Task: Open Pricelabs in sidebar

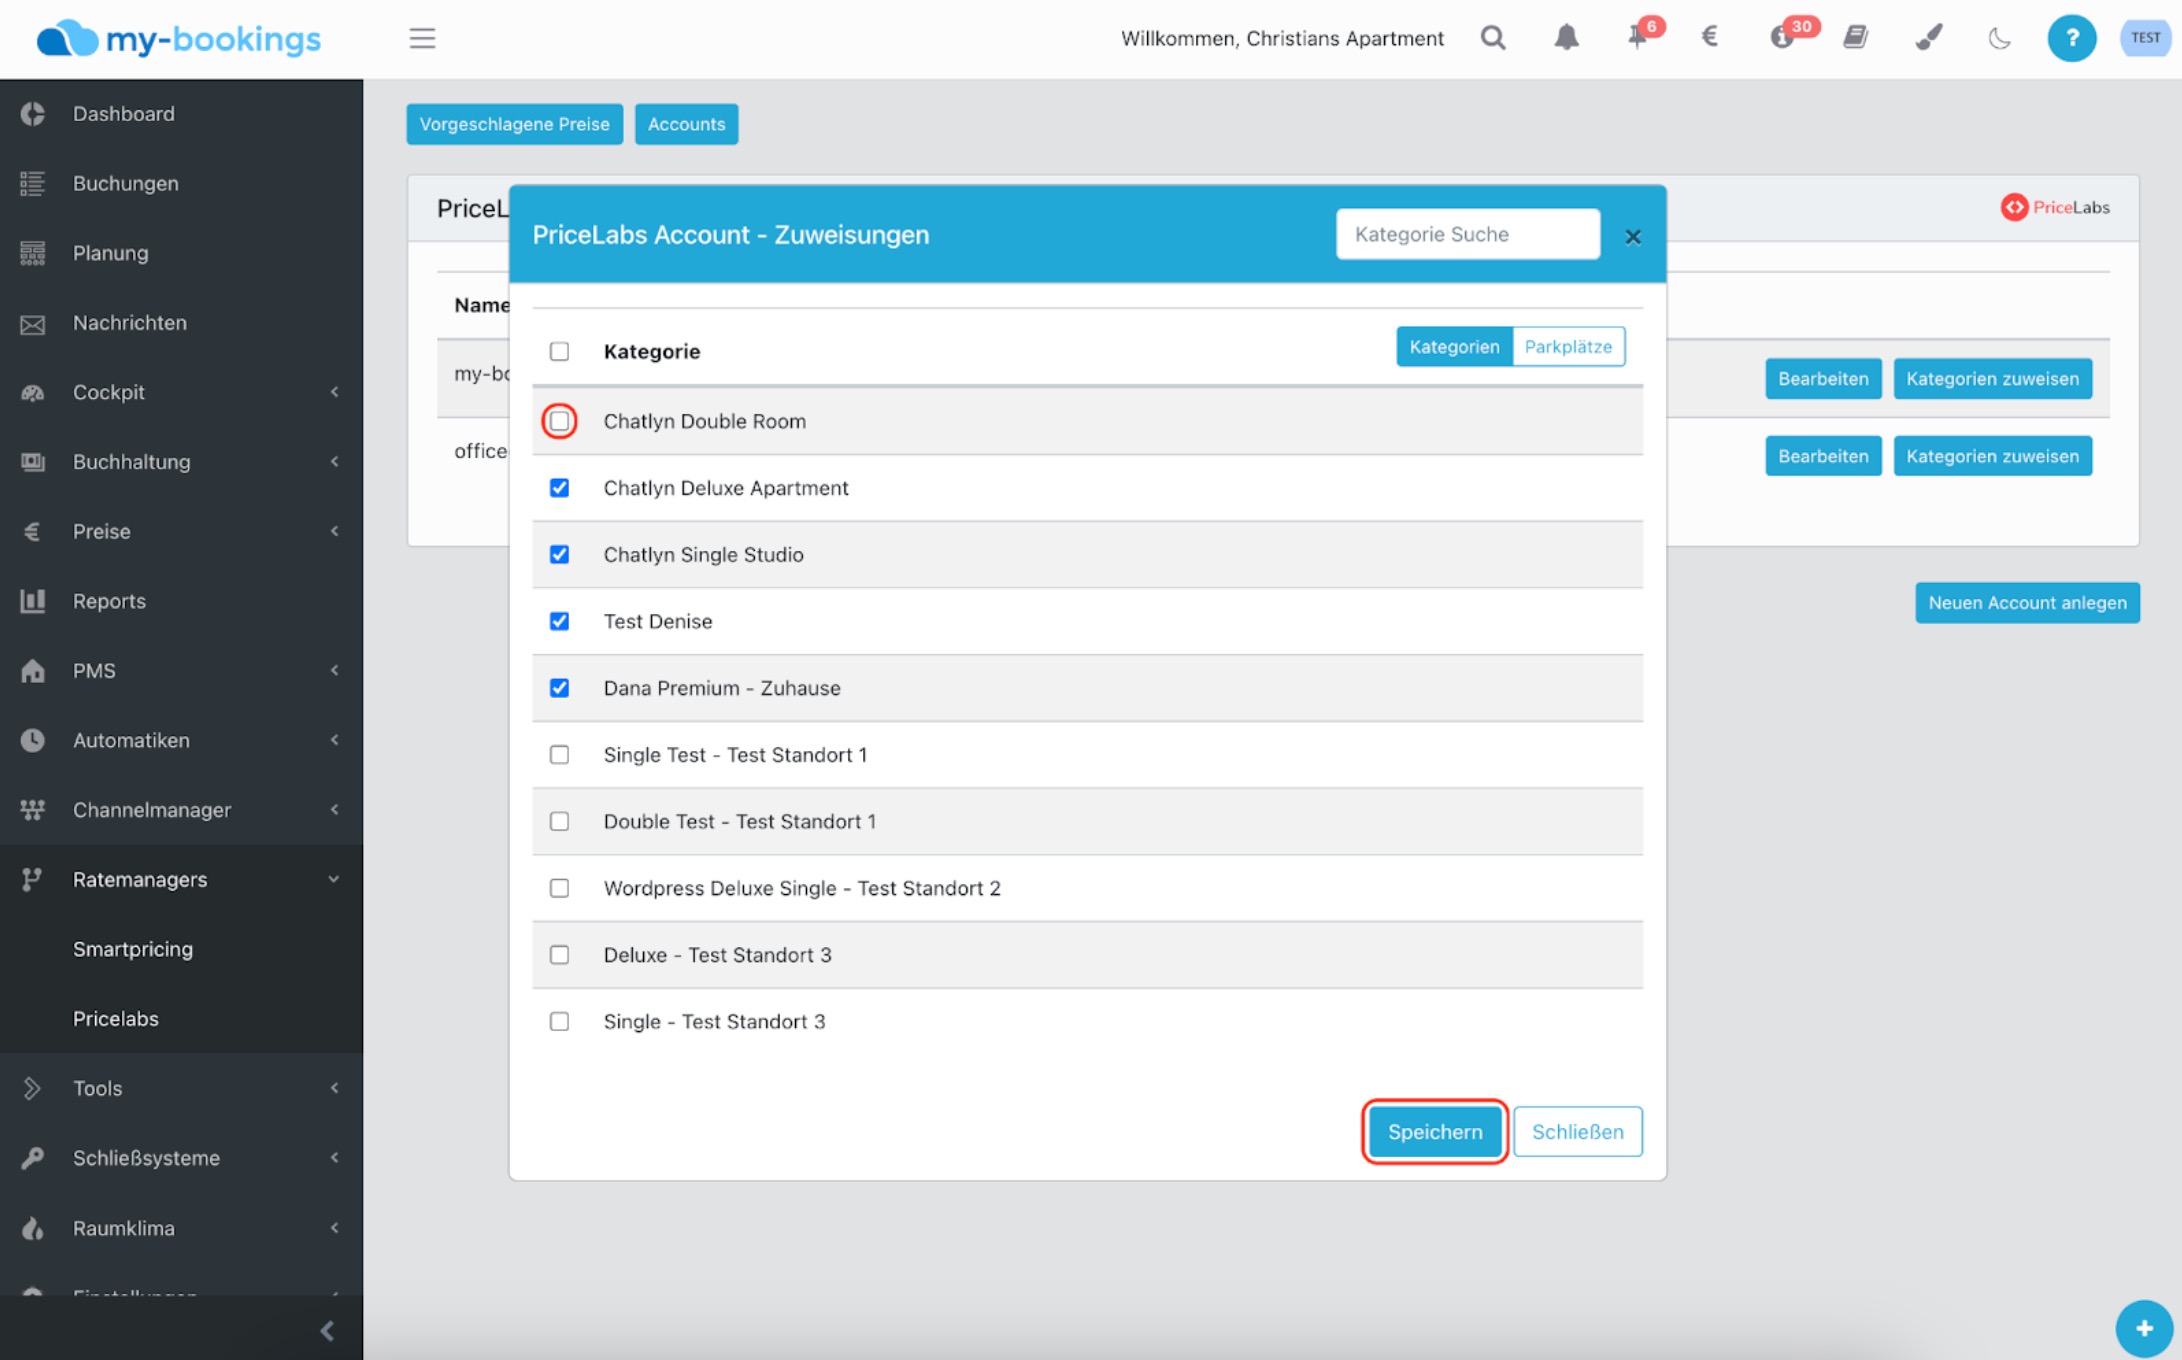Action: point(116,1019)
